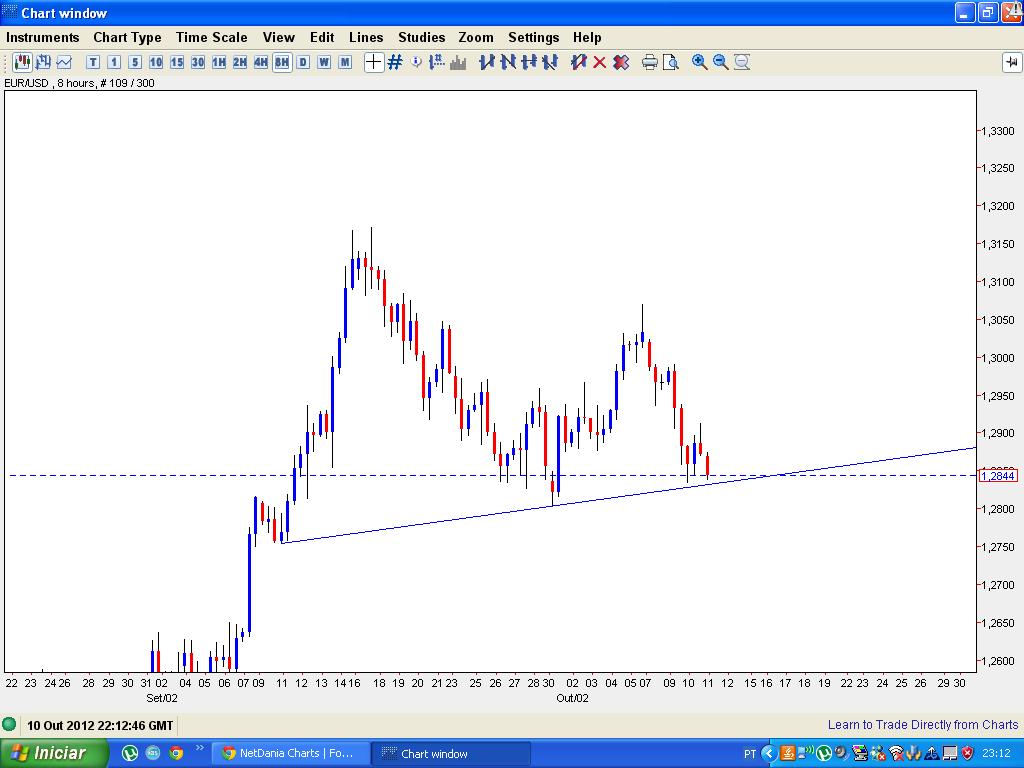The image size is (1024, 768).
Task: Reset zoom with greyed magnifier icon
Action: (x=742, y=62)
